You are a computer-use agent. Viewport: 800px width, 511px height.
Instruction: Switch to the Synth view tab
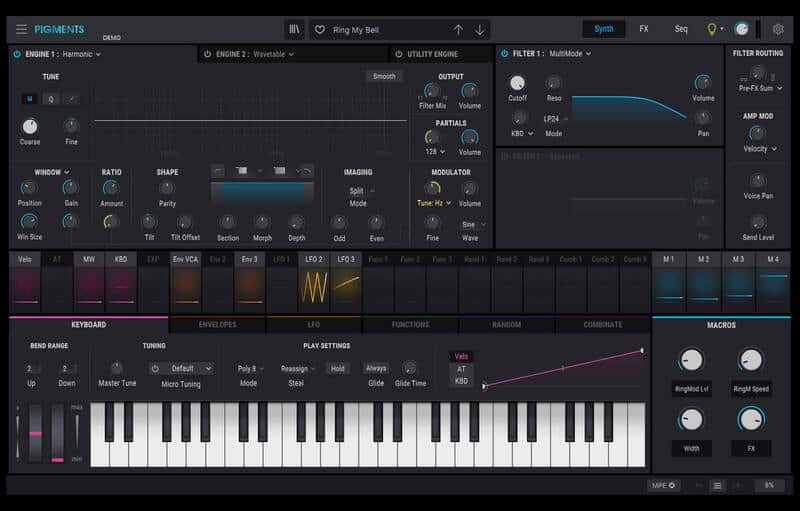coord(604,29)
